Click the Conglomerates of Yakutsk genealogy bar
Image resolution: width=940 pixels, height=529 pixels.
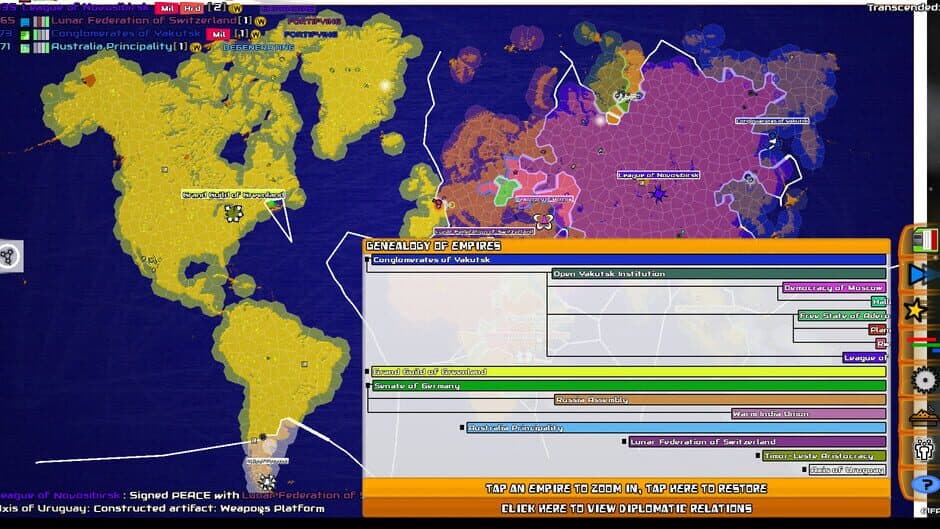[x=628, y=260]
